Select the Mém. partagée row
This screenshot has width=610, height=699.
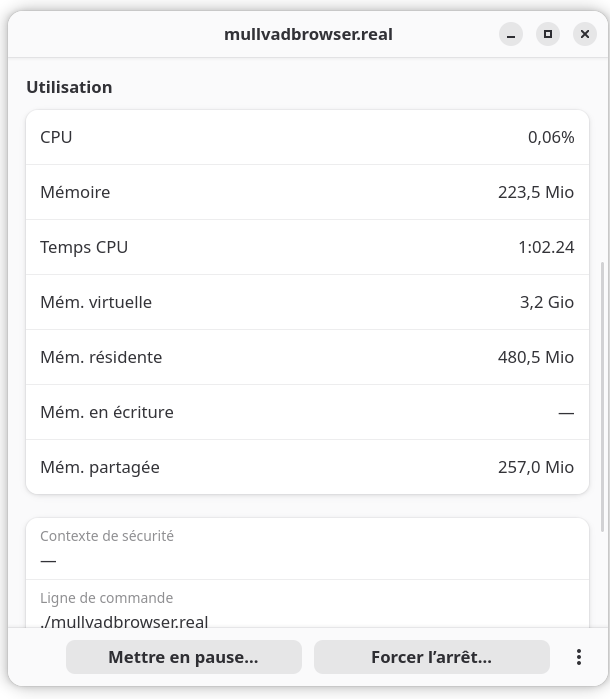(x=307, y=467)
